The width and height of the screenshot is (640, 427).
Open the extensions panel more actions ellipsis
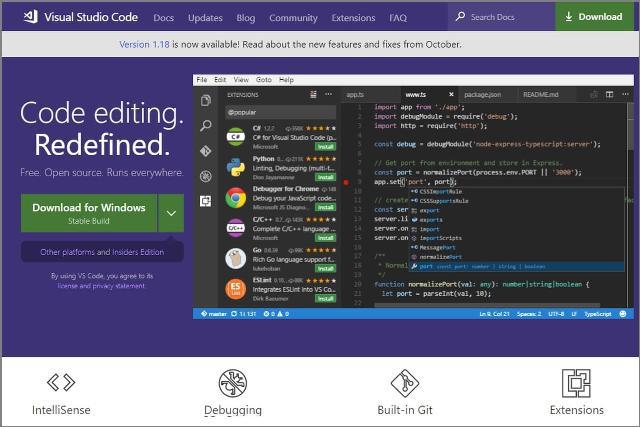[329, 94]
